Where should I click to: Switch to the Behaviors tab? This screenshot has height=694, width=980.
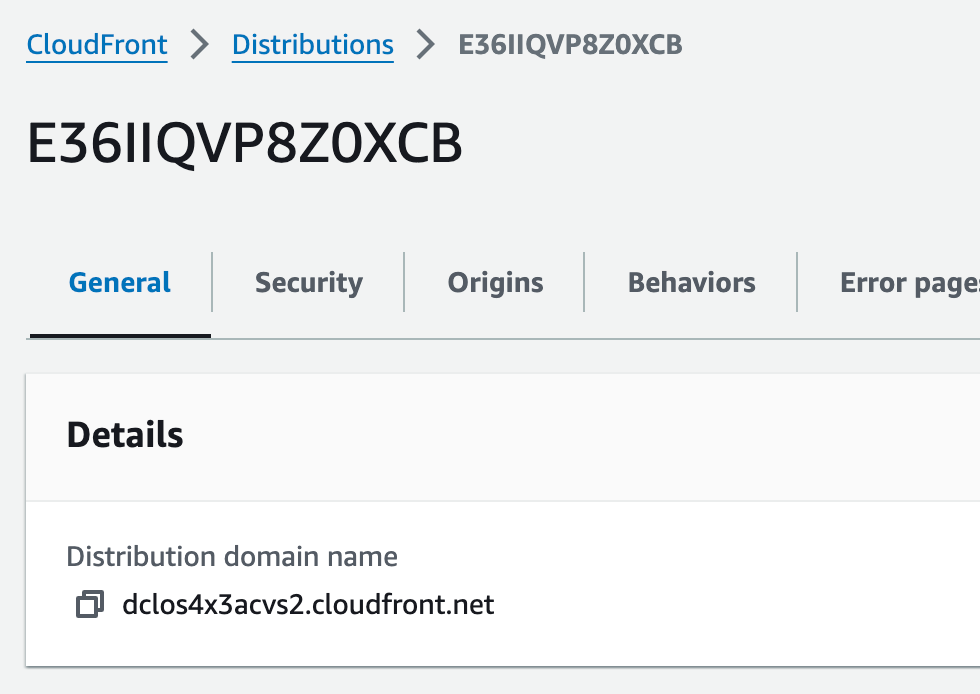coord(691,283)
